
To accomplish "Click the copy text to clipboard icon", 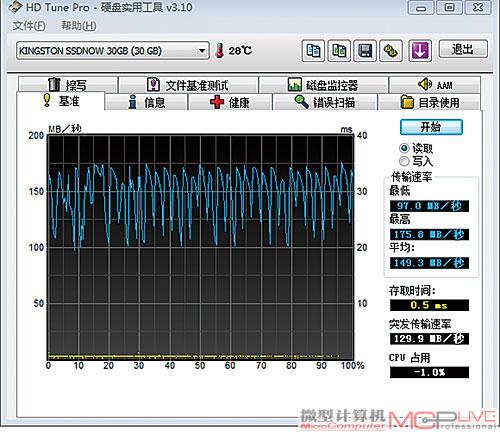I will (x=313, y=51).
